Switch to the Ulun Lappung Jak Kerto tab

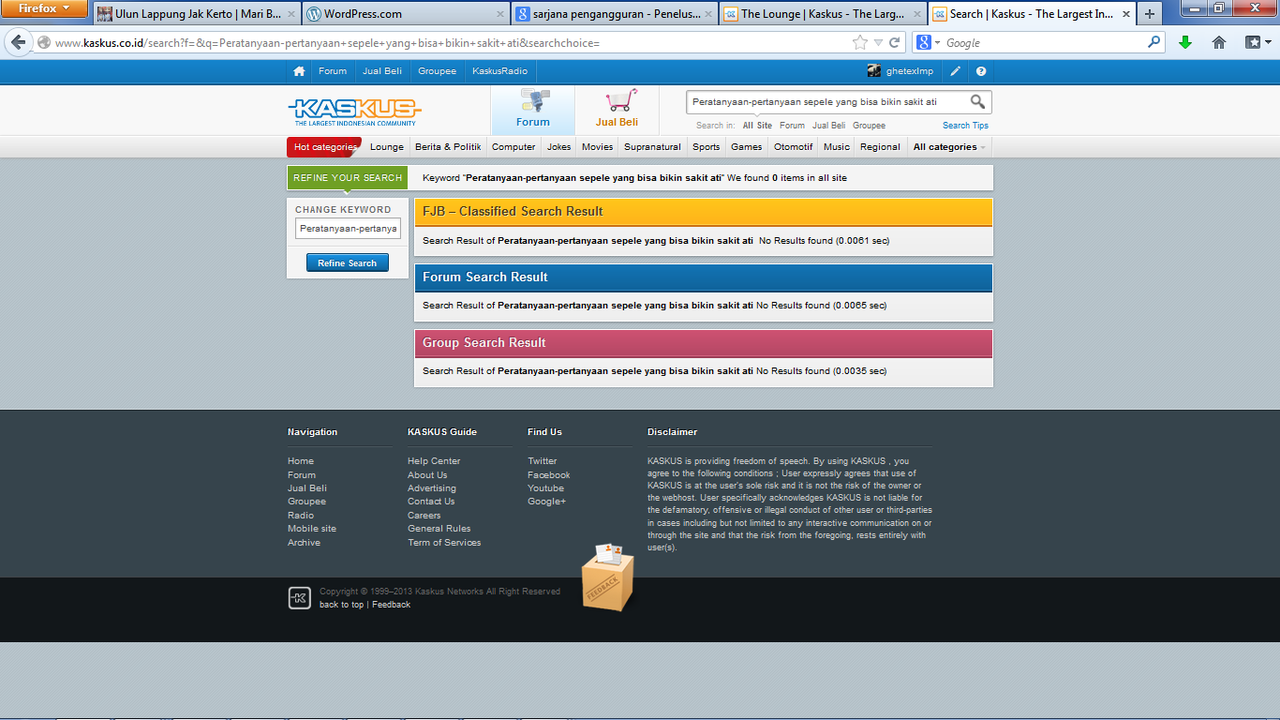196,14
